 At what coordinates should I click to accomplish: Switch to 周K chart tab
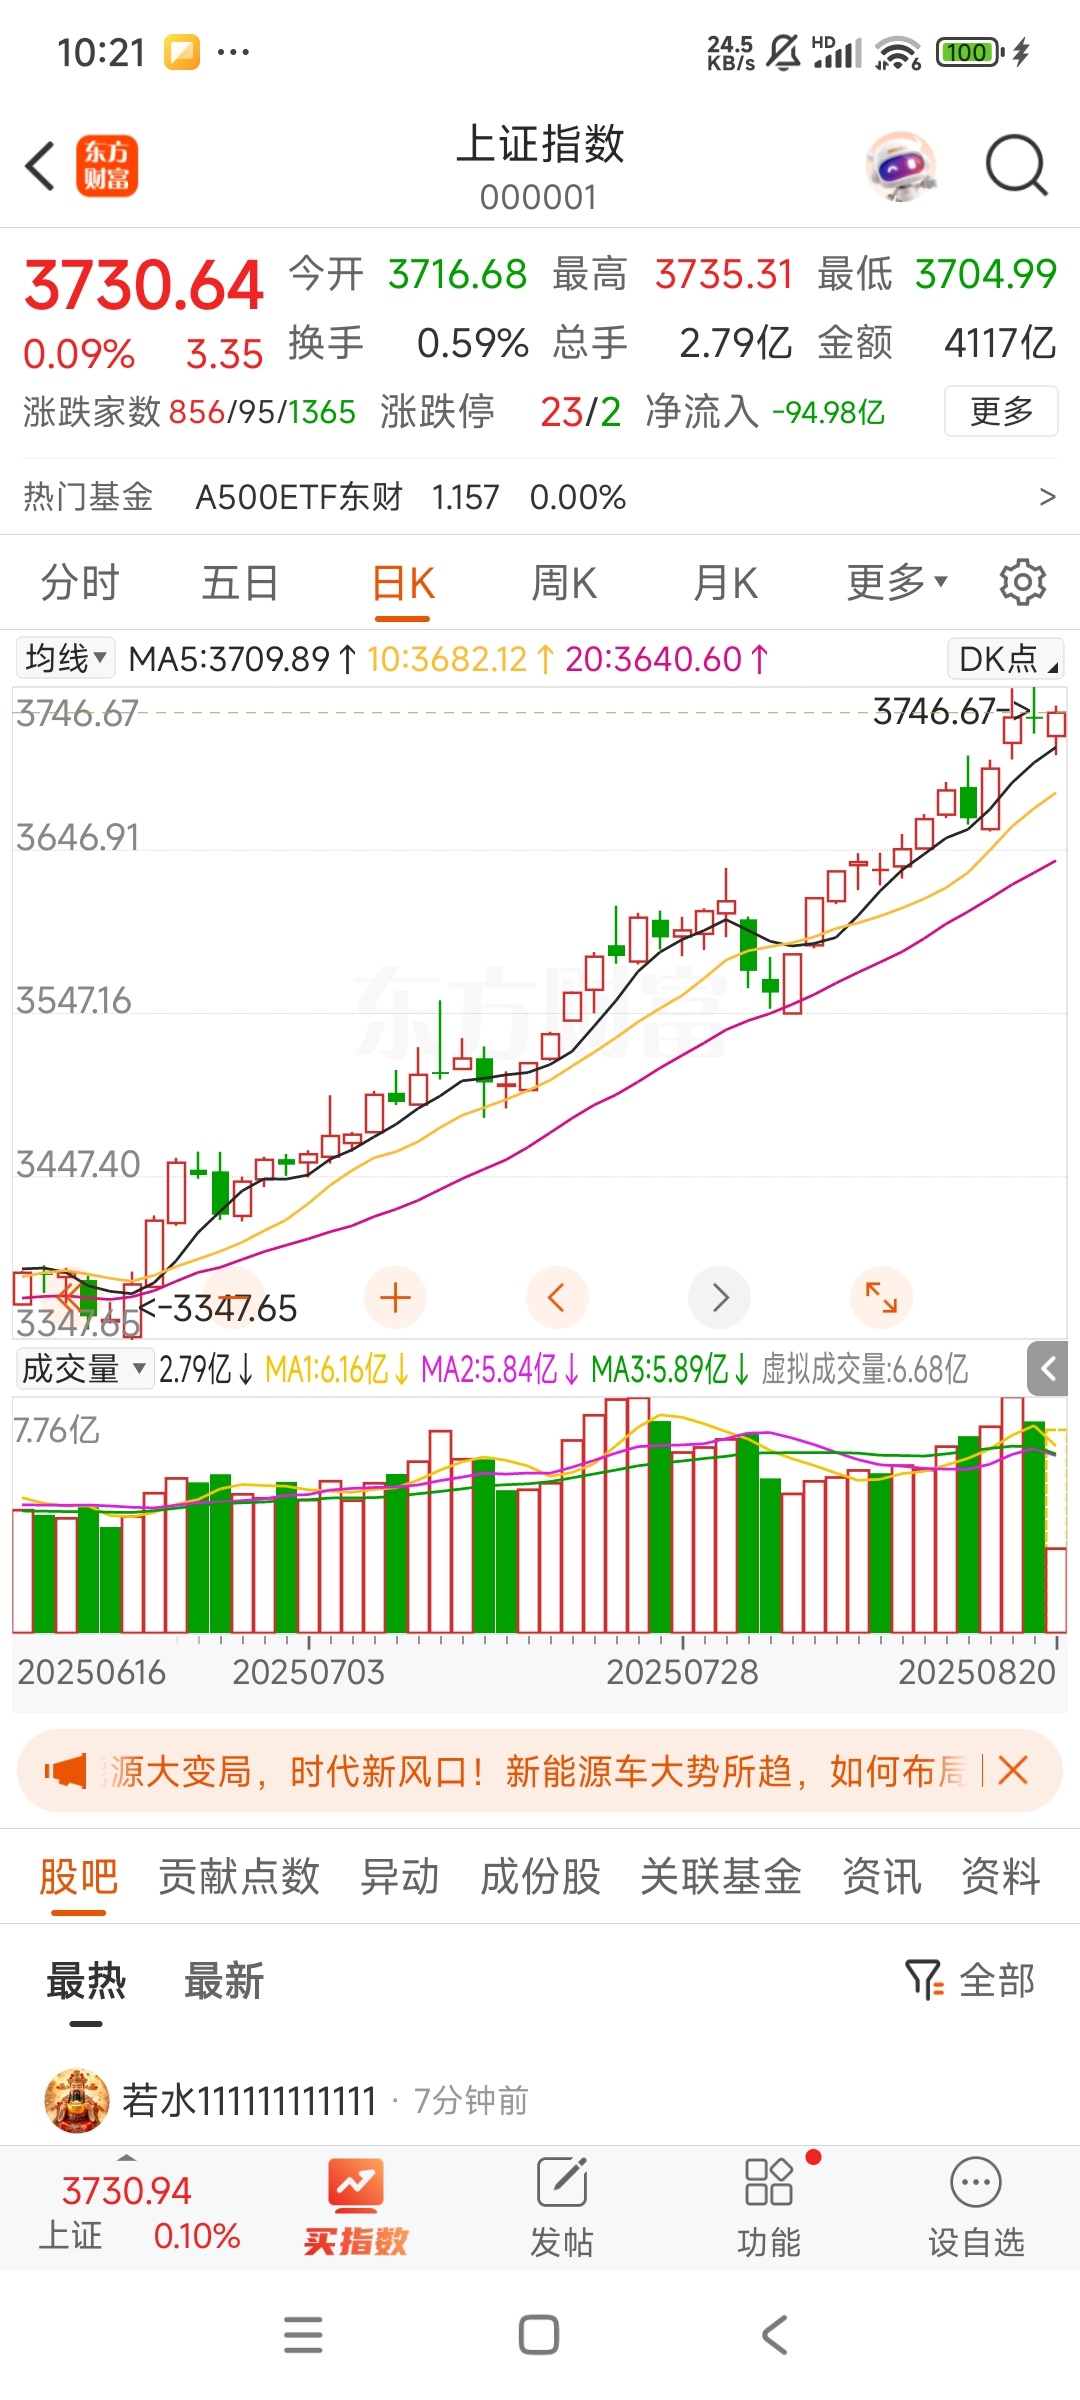click(564, 582)
